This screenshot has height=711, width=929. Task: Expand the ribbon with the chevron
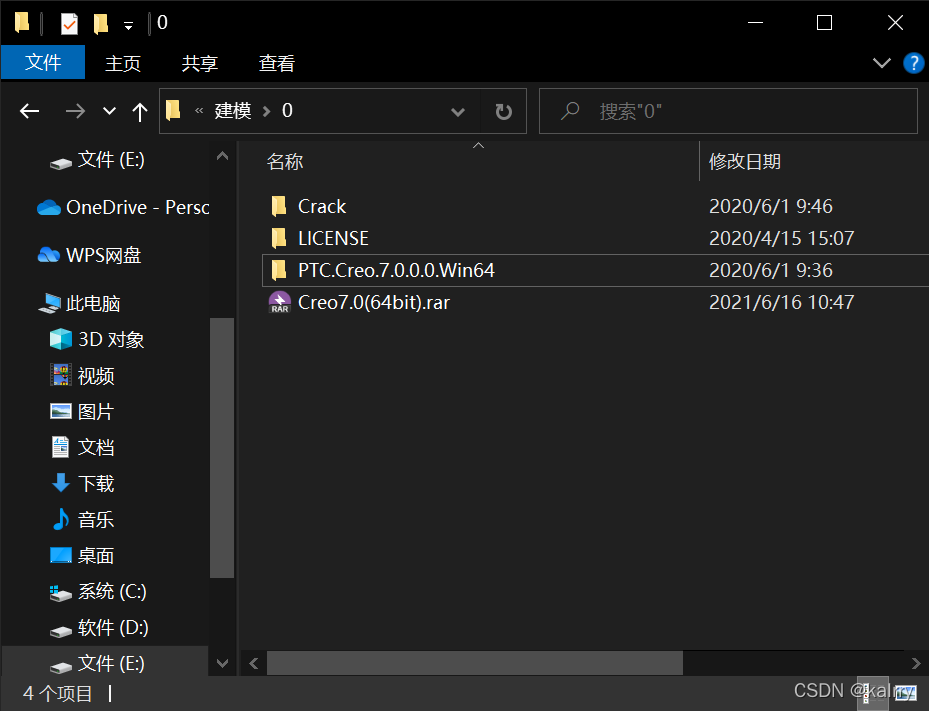point(882,63)
